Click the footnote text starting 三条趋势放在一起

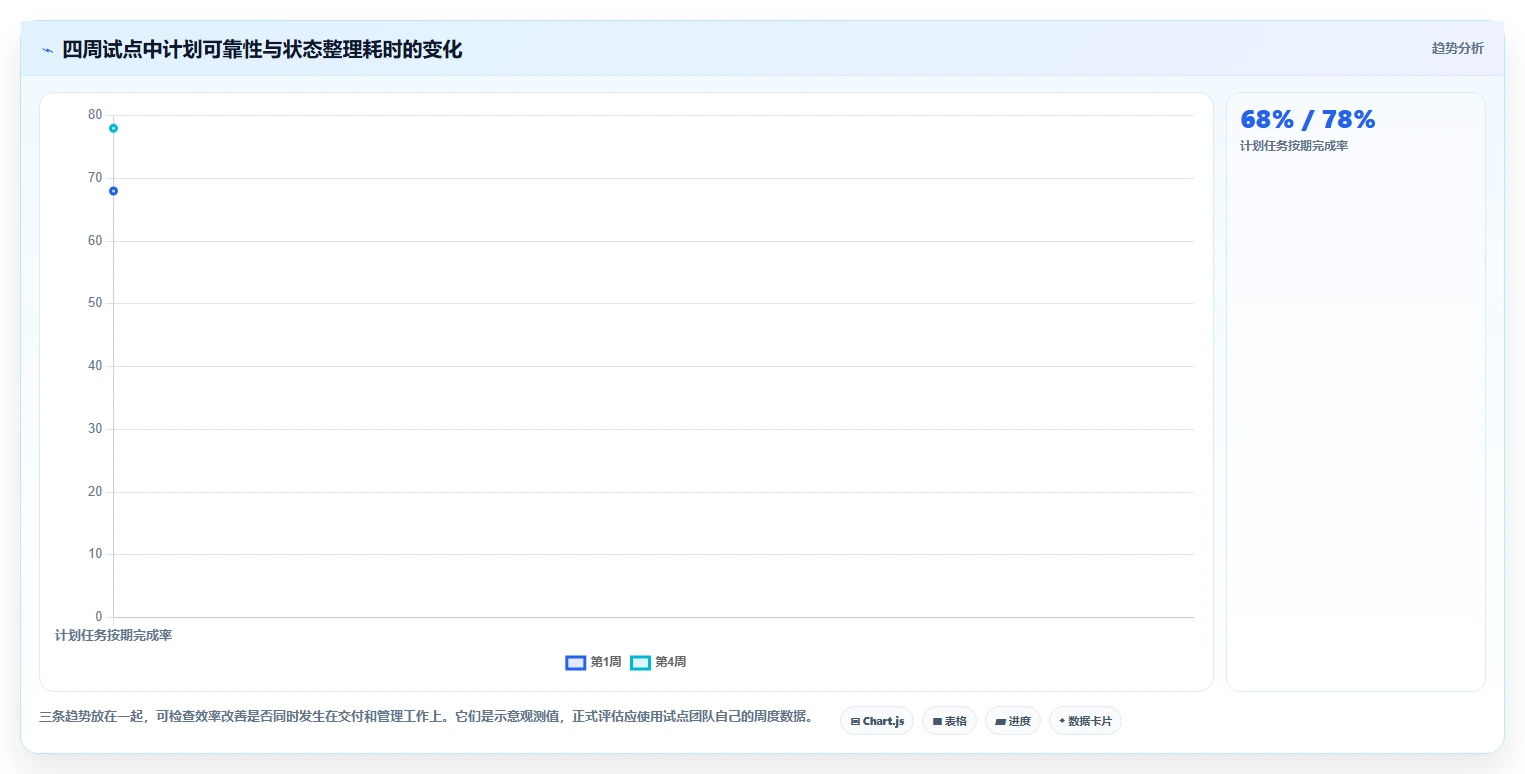[x=427, y=717]
